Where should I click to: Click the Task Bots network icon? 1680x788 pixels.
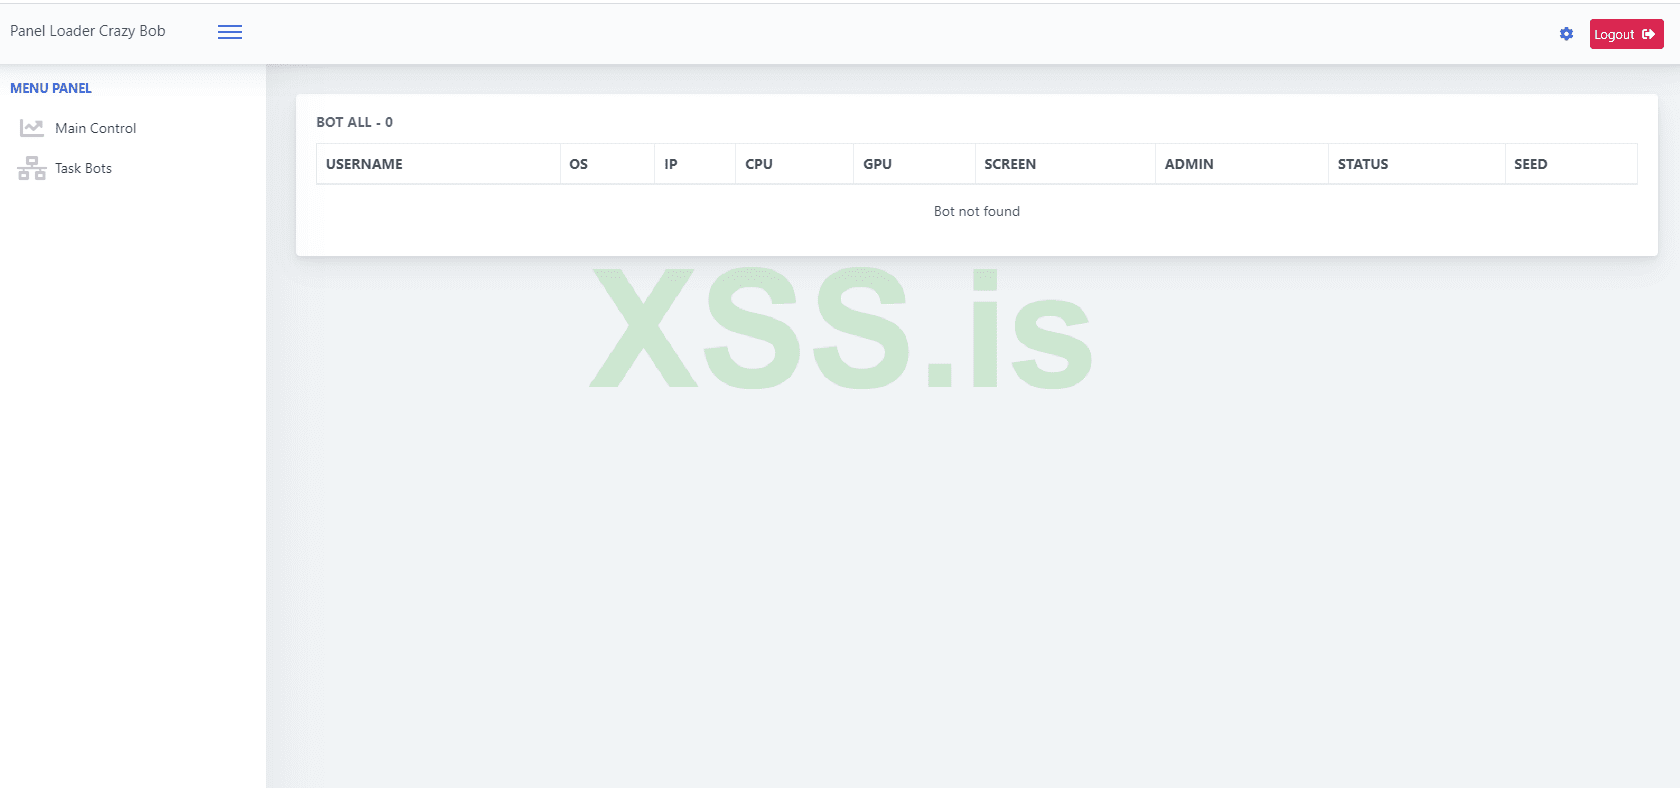tap(32, 168)
